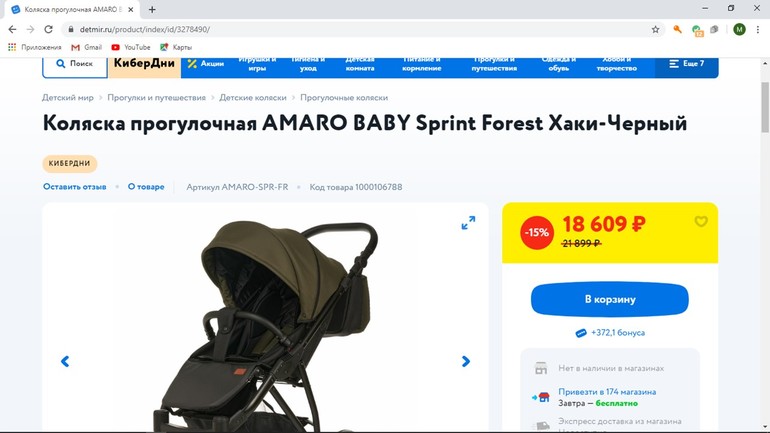This screenshot has width=770, height=433.
Task: Open 'Привезти в 174 магазина' link
Action: coord(607,392)
